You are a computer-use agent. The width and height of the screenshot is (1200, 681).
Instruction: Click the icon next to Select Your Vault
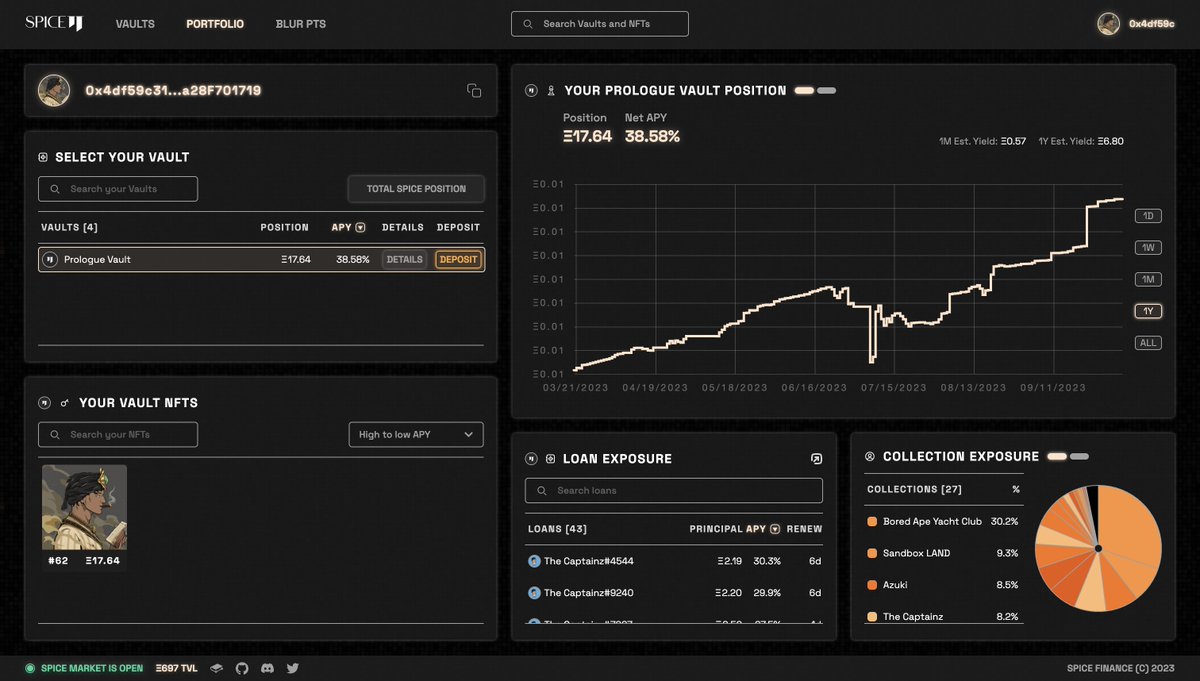point(43,158)
